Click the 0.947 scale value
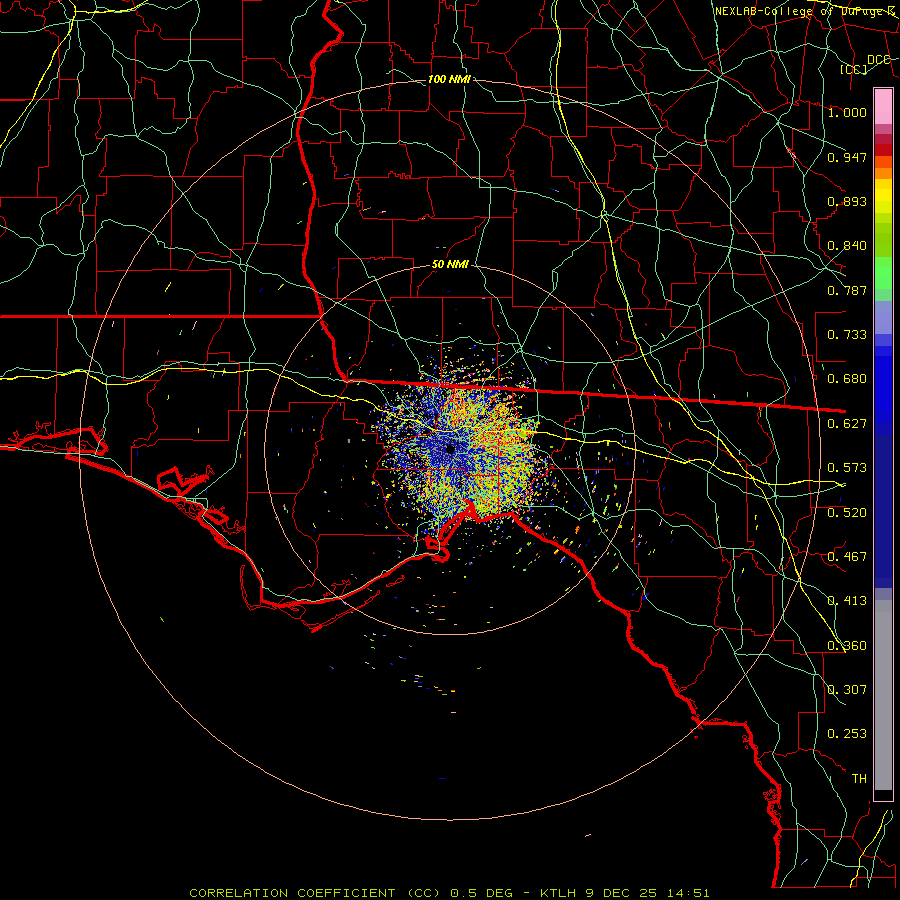900x900 pixels. coord(847,157)
